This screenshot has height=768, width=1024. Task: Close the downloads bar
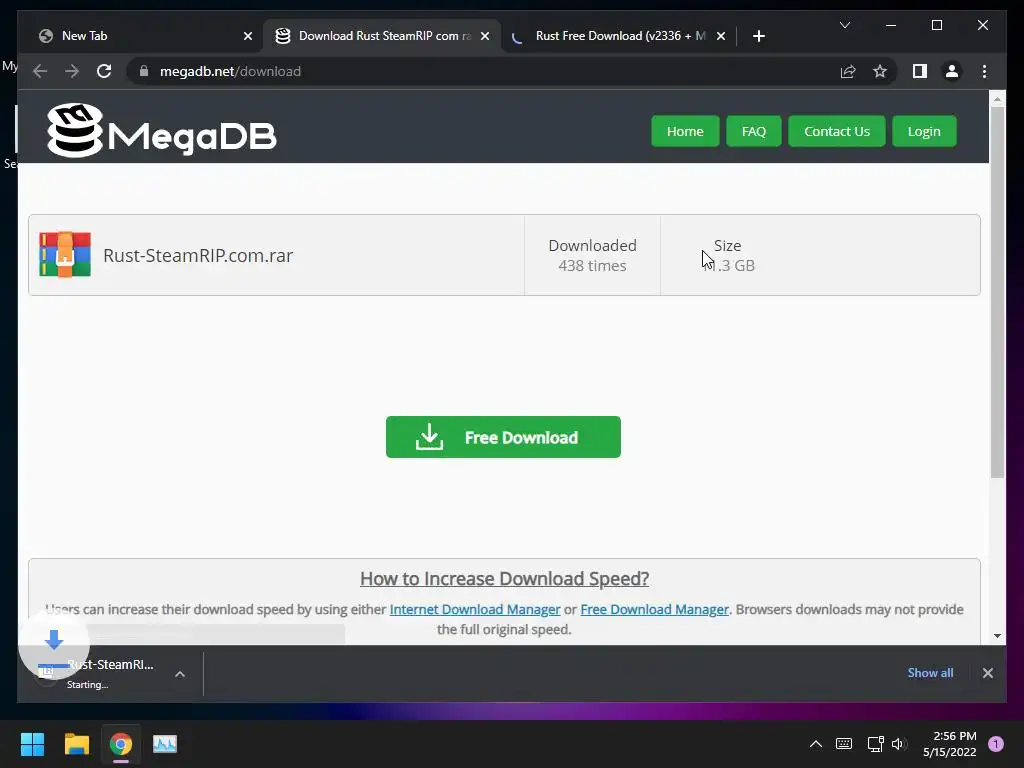point(987,673)
